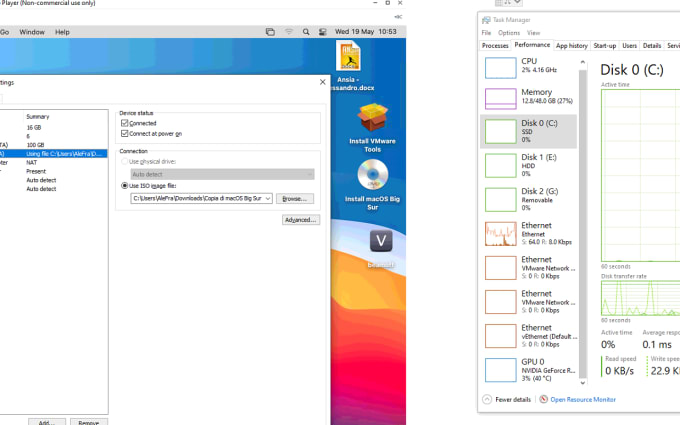Click the screen mirroring icon in the macOS menu bar

(x=270, y=32)
